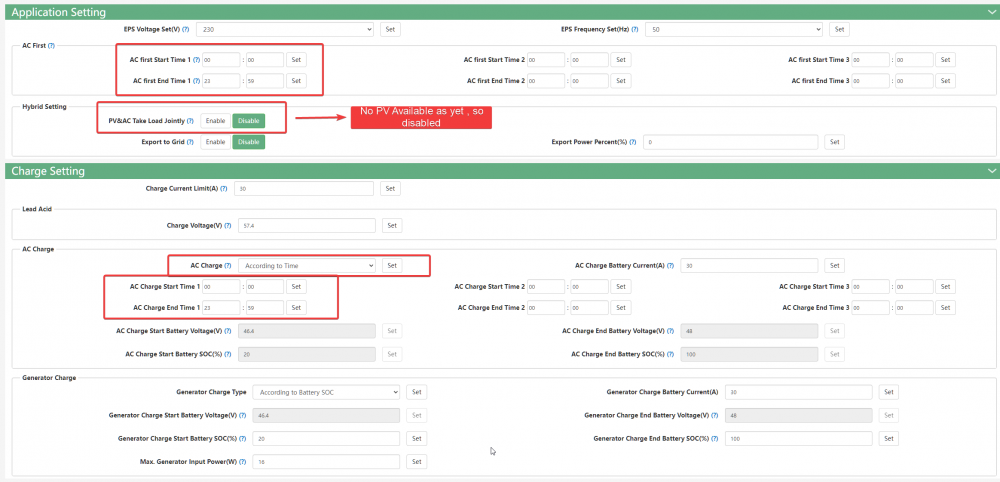Select Disable for PV&AC Take Load Jointly
This screenshot has width=1000, height=482.
click(248, 120)
